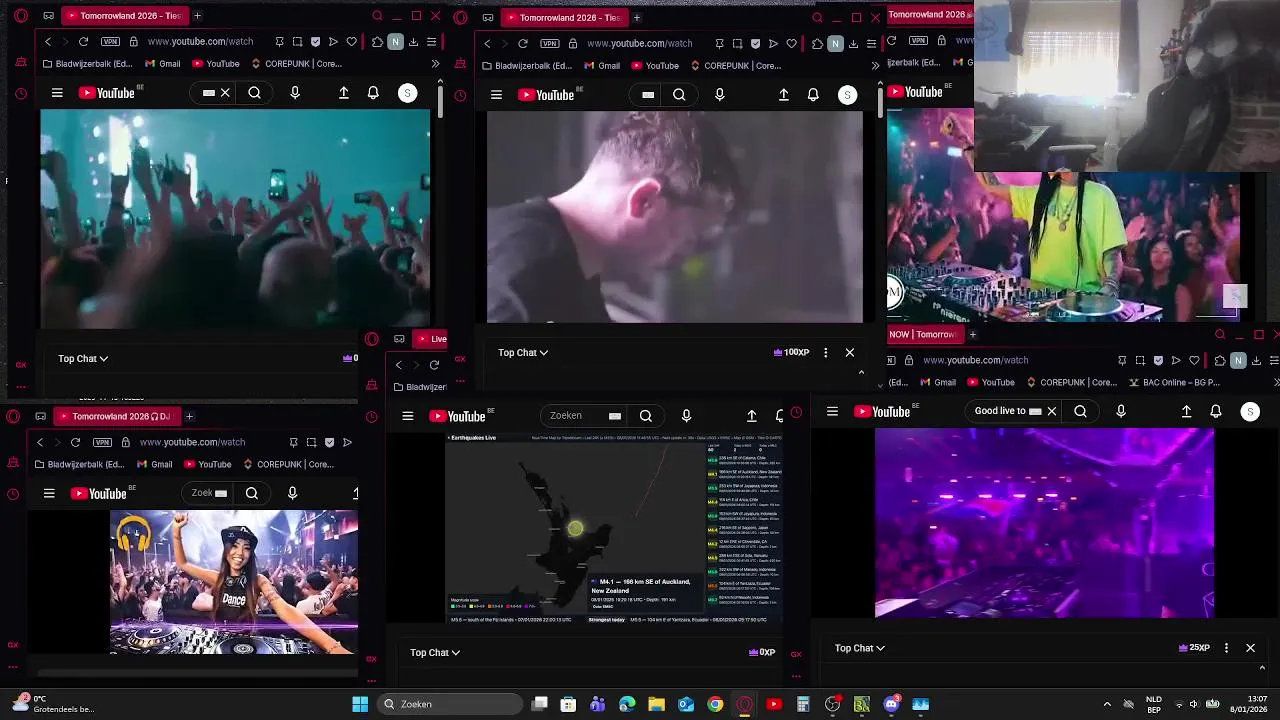Open YouTube hamburger menu in Earthquakes Live window

pyautogui.click(x=407, y=416)
